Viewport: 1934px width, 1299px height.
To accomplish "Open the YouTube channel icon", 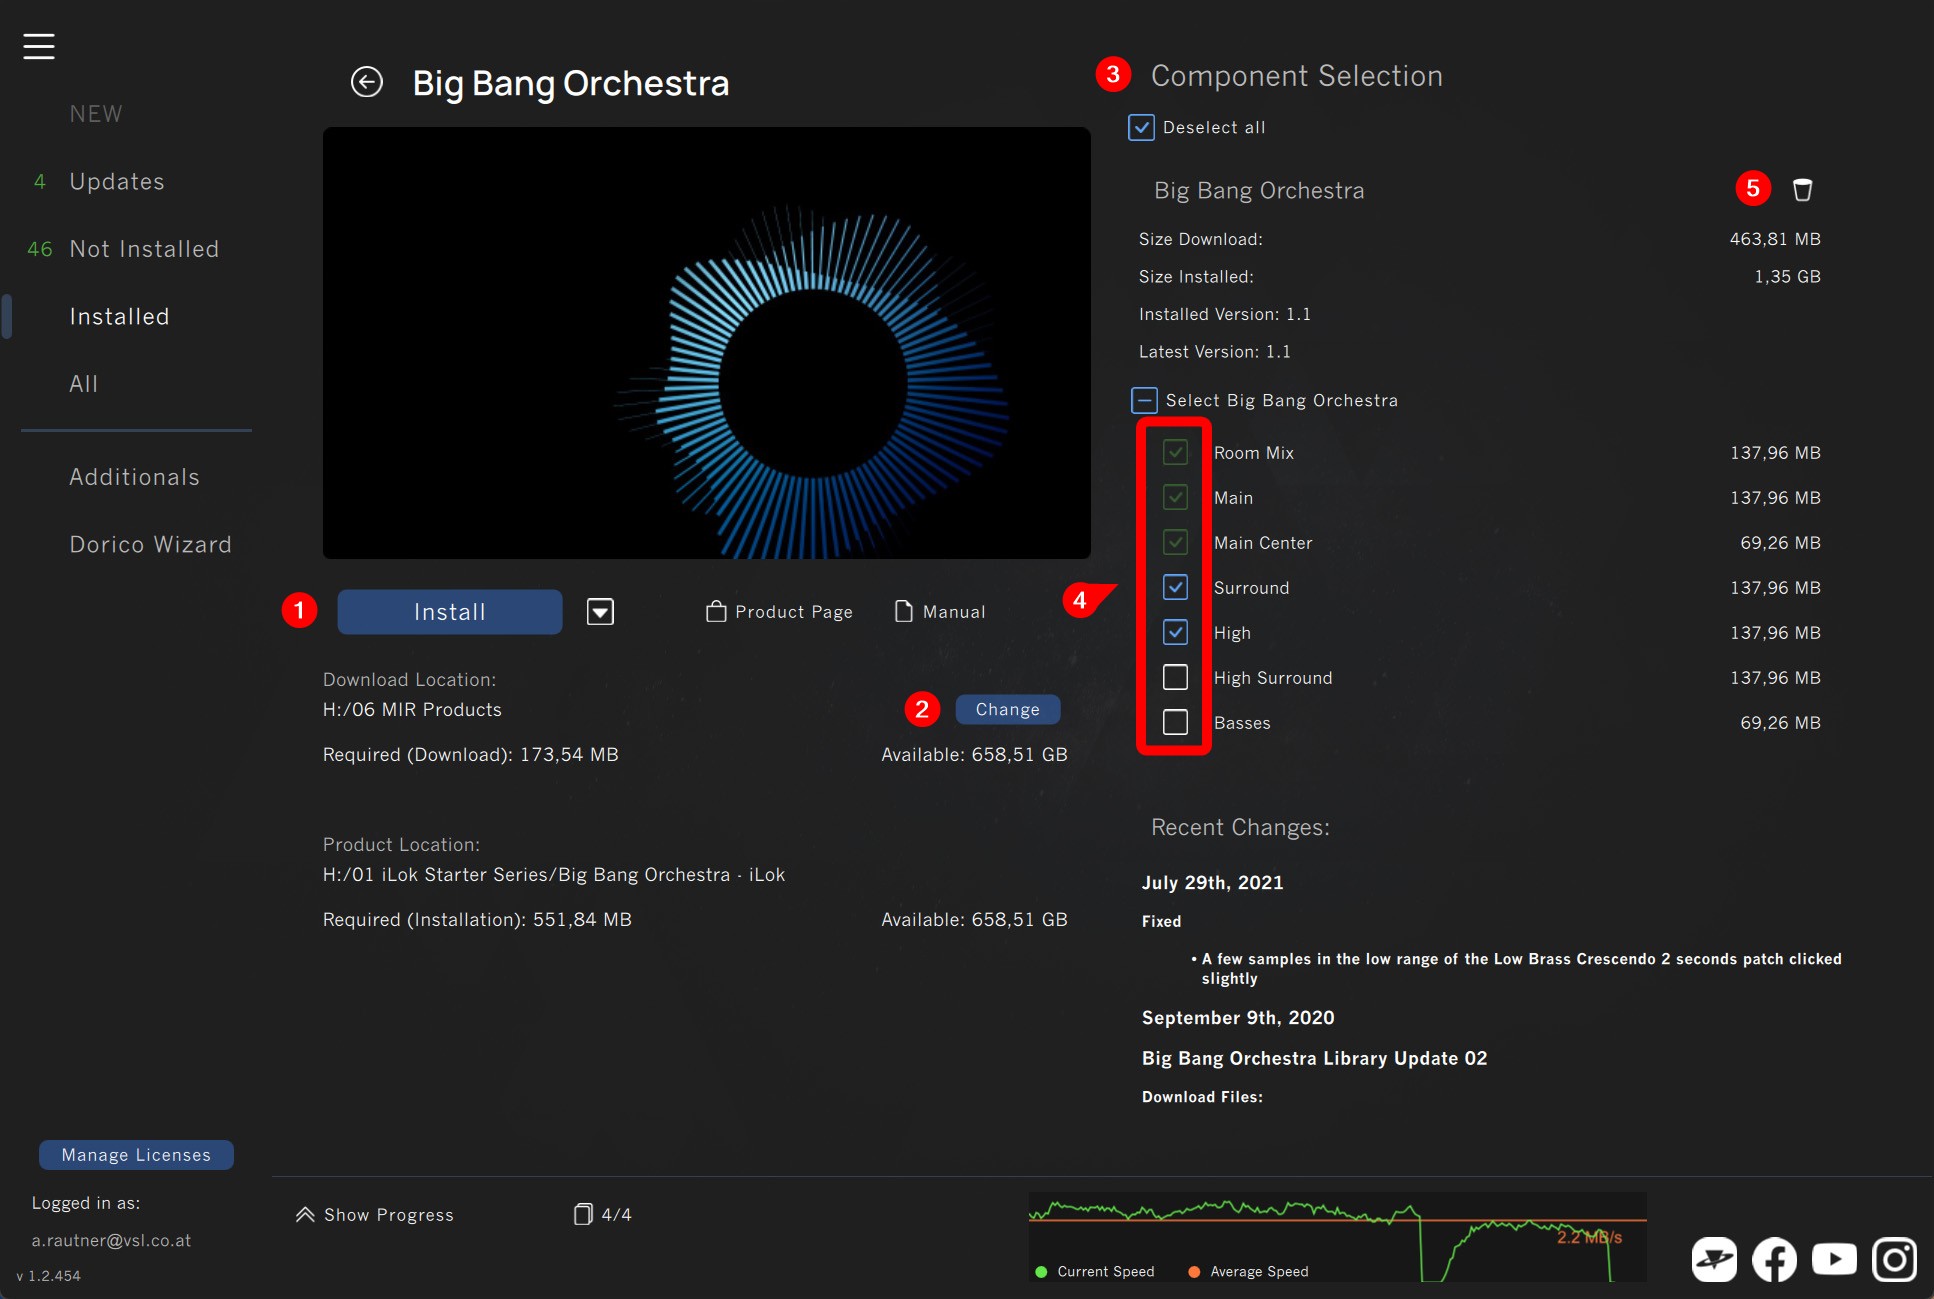I will 1834,1259.
